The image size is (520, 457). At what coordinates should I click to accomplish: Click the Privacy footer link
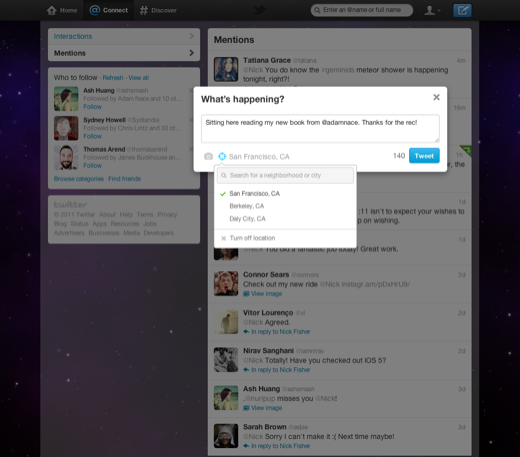point(167,215)
